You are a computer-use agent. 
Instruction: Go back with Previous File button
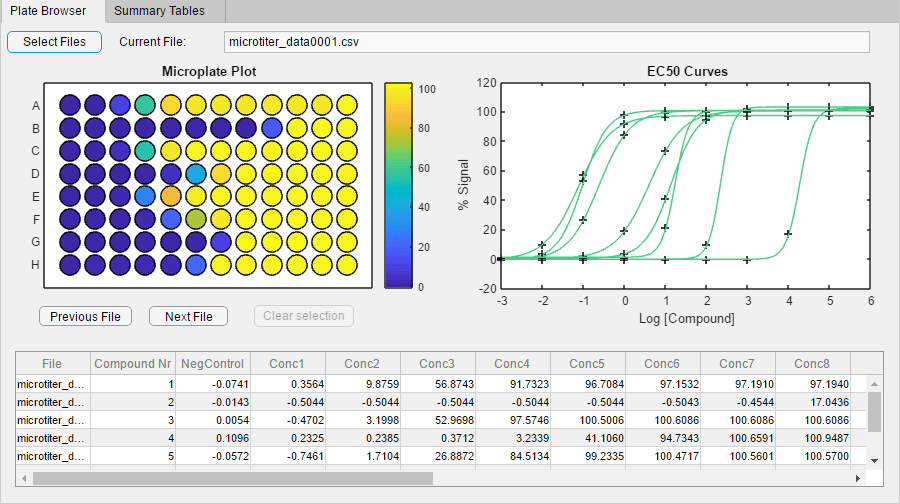(85, 316)
